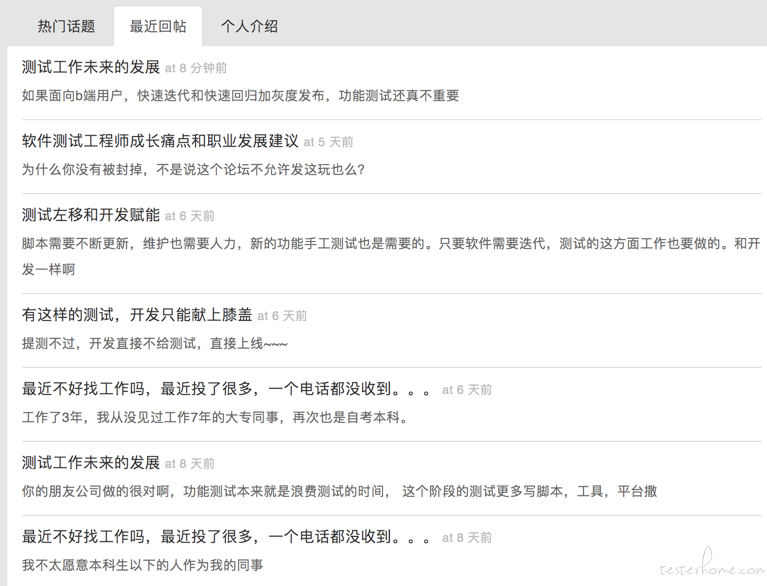The width and height of the screenshot is (767, 586).
Task: Click reply text 为什么你没有被封掉
Action: pos(193,170)
